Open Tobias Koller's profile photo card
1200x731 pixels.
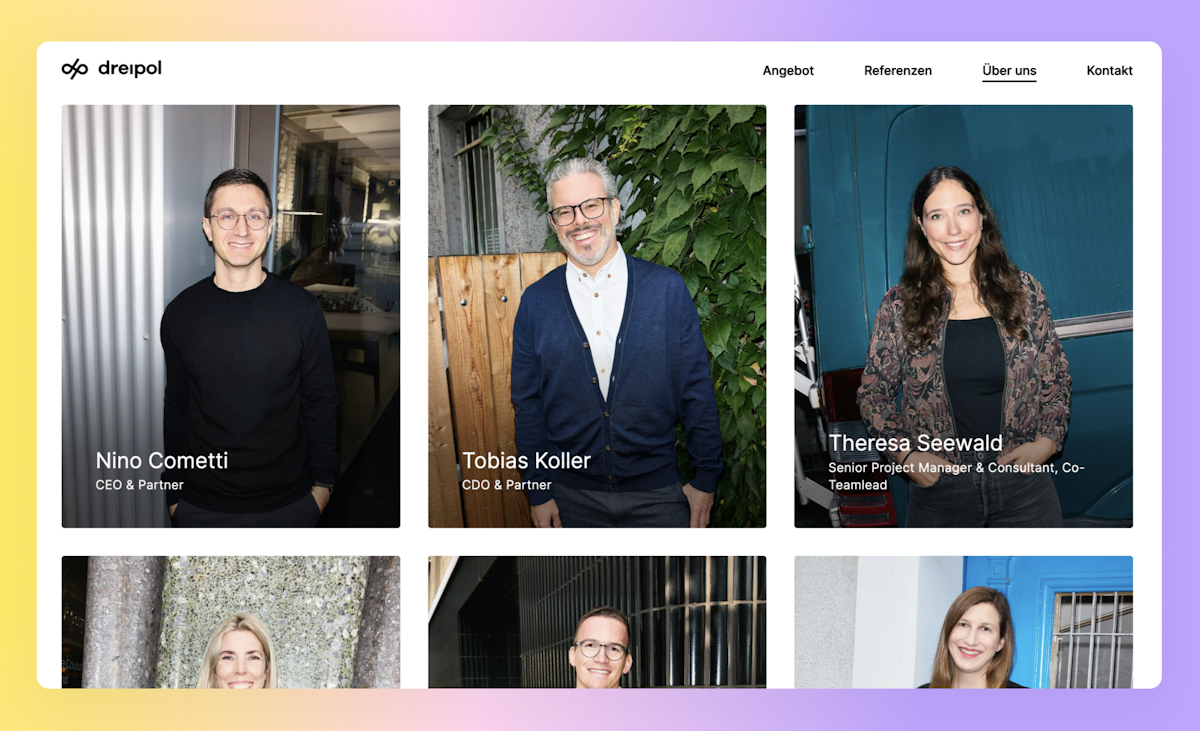coord(597,316)
